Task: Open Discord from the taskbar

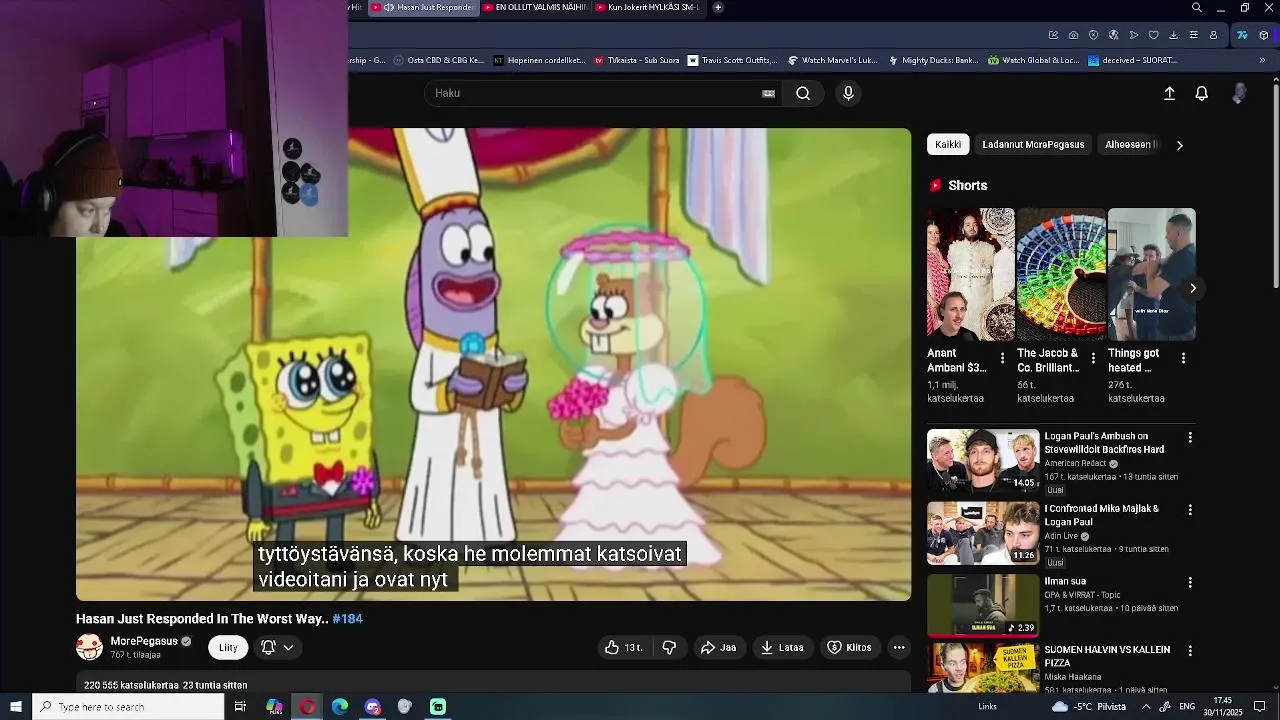Action: (x=373, y=707)
